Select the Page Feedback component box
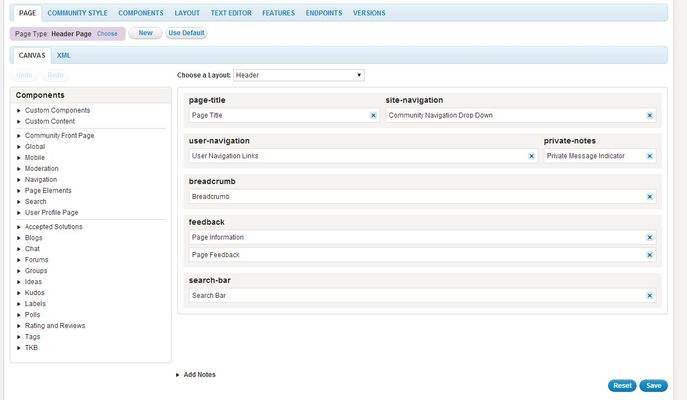 [422, 255]
